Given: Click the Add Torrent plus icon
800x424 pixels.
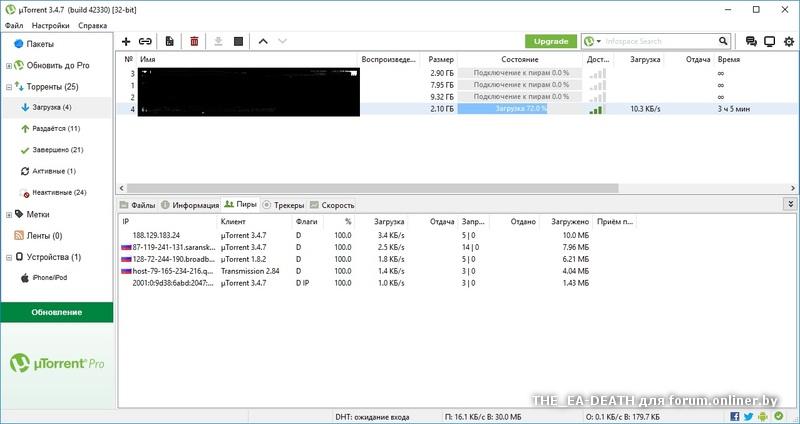Looking at the screenshot, I should [126, 41].
